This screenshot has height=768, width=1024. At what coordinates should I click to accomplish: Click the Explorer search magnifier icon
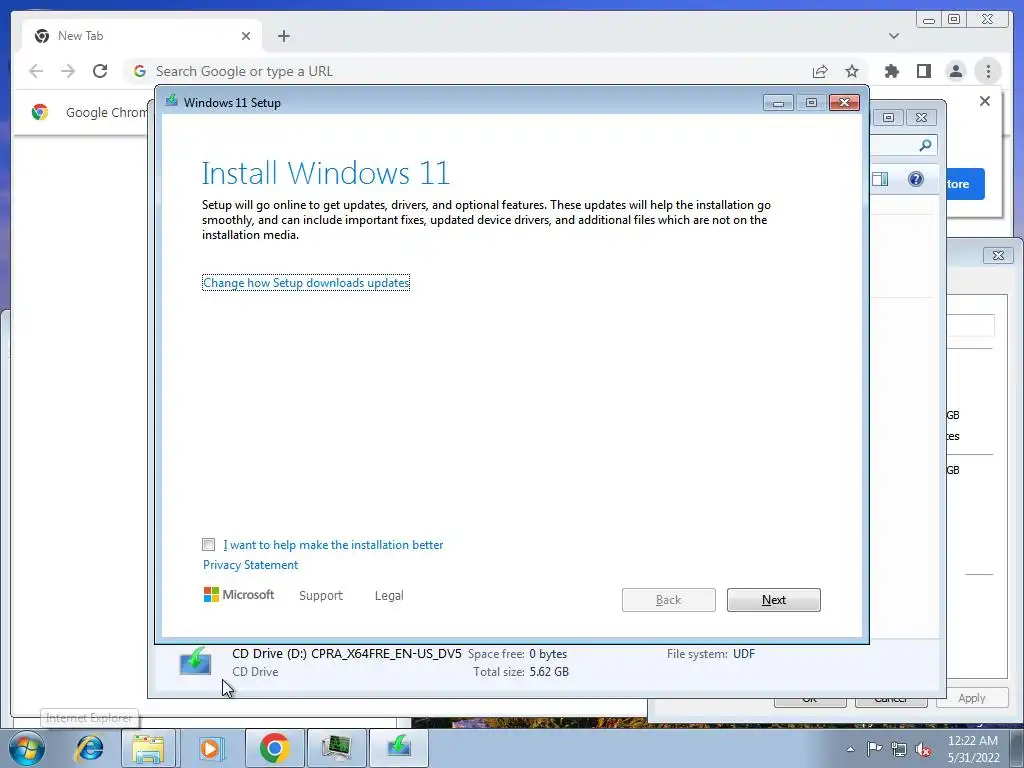click(925, 145)
